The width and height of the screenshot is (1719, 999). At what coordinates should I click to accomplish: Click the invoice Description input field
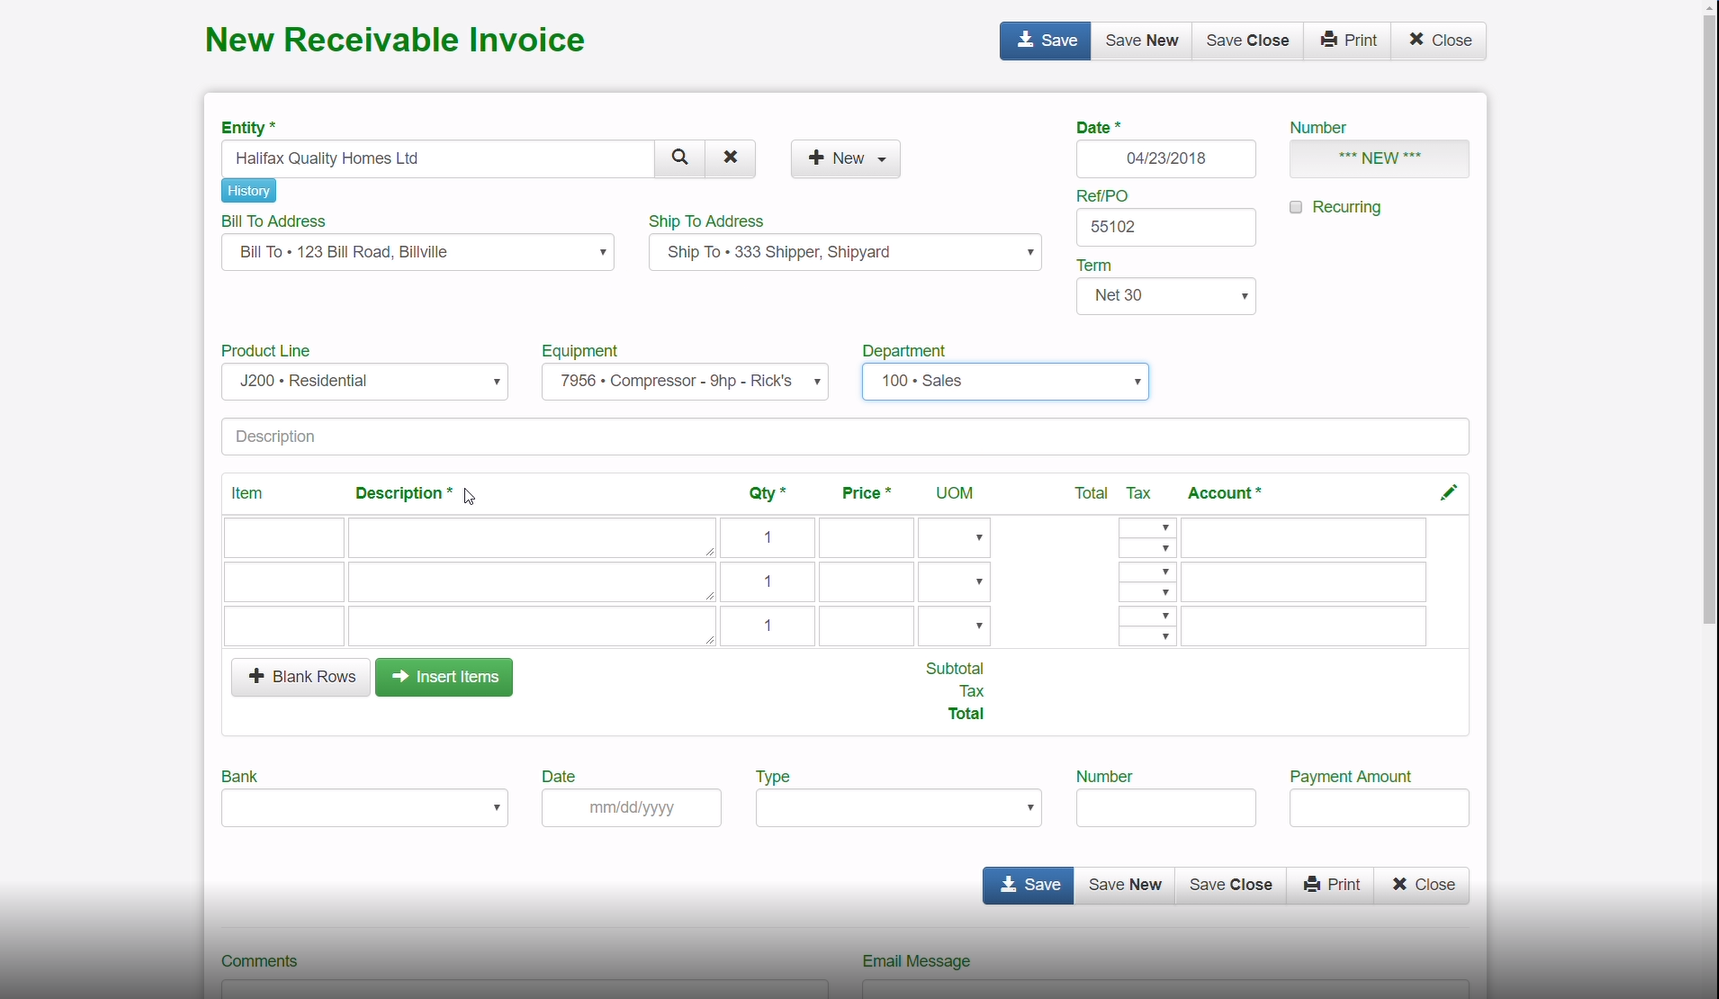tap(845, 437)
